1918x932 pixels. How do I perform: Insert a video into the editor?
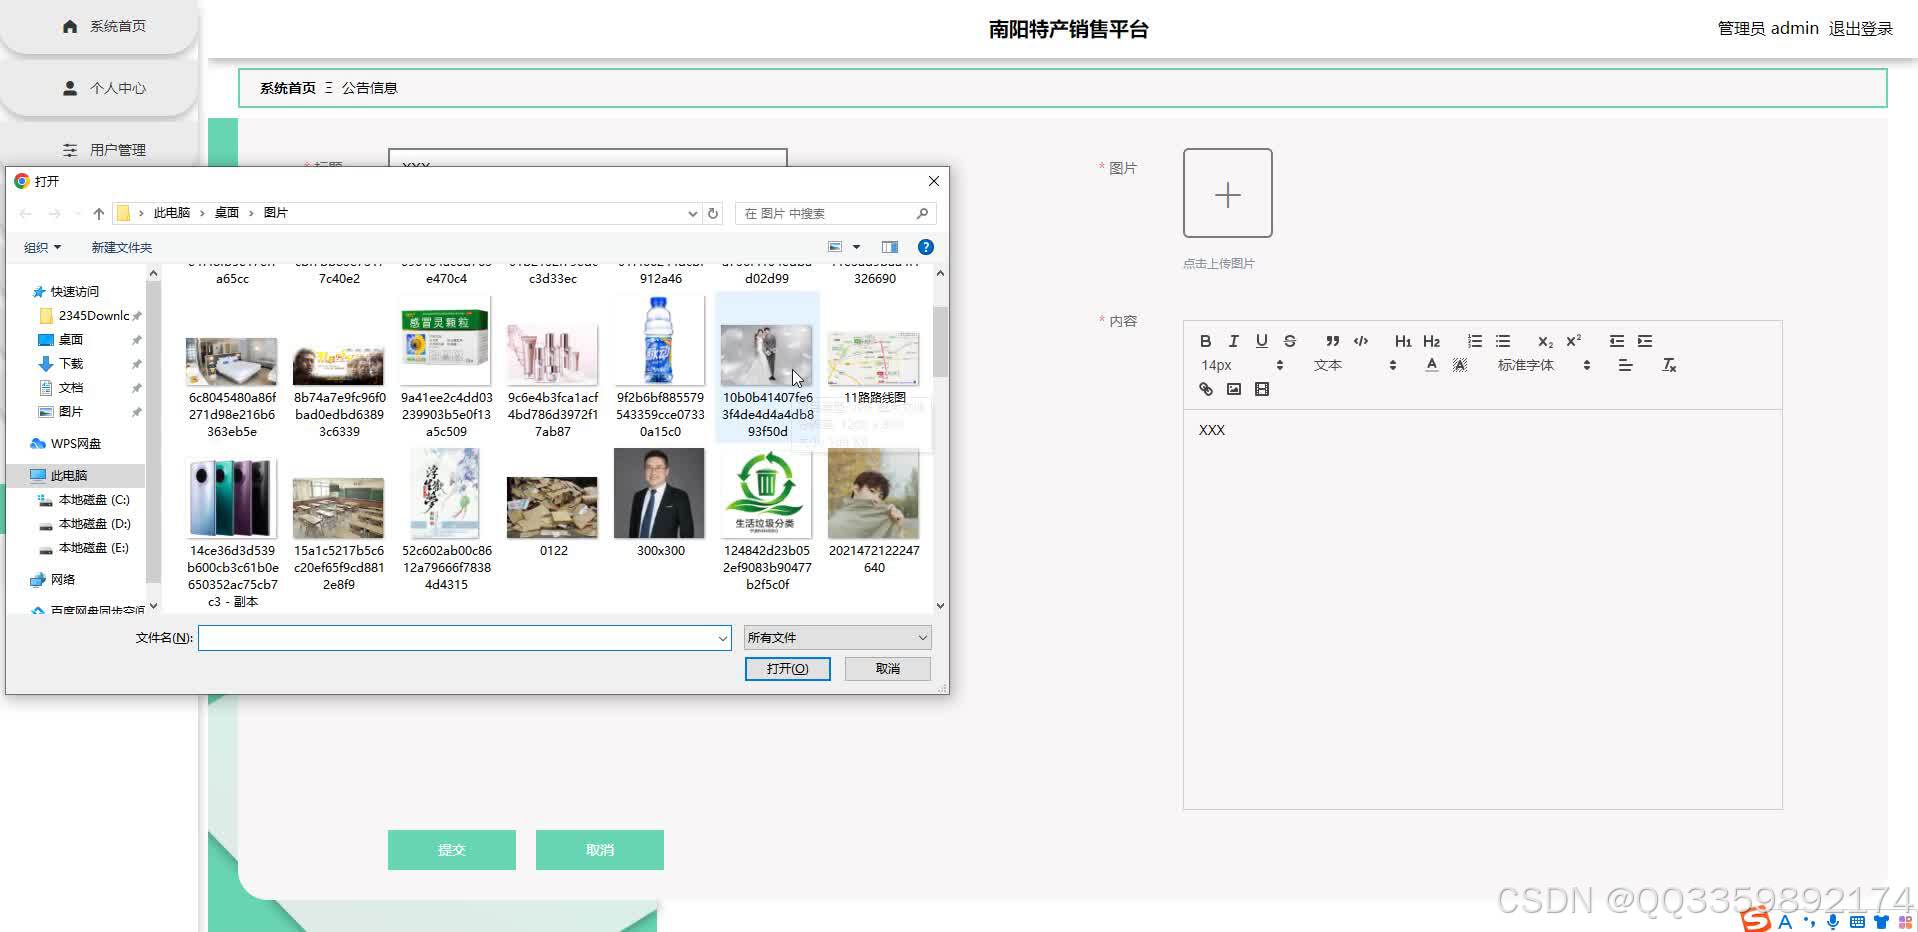[x=1261, y=389]
